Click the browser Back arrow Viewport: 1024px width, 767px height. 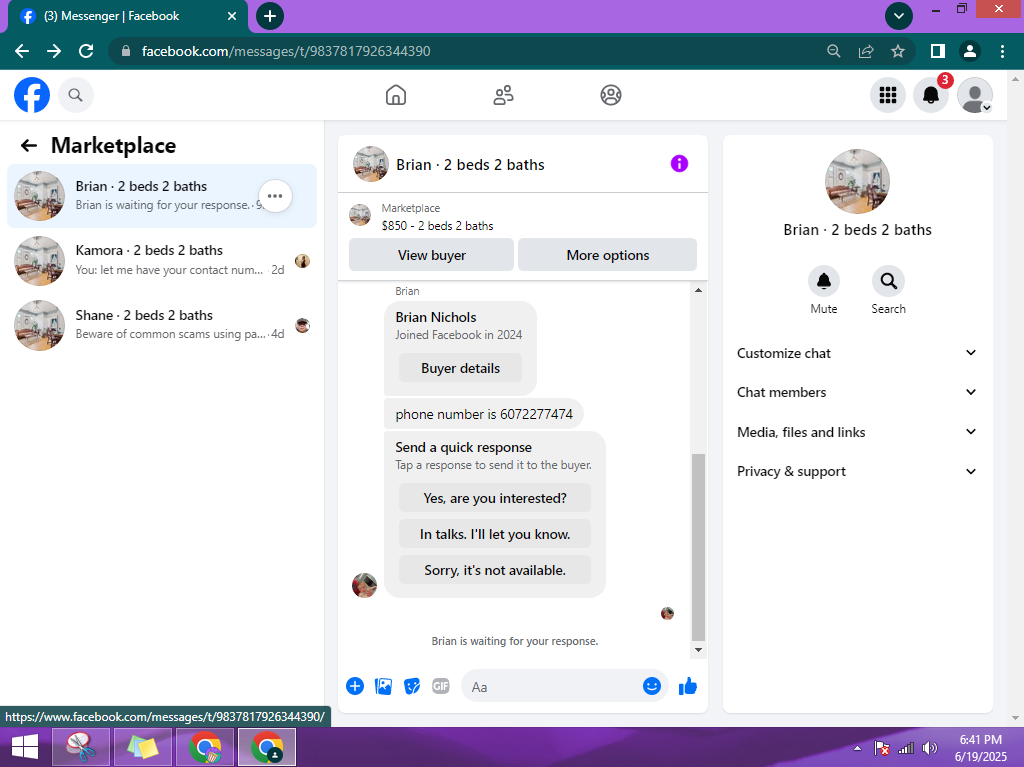coord(22,51)
